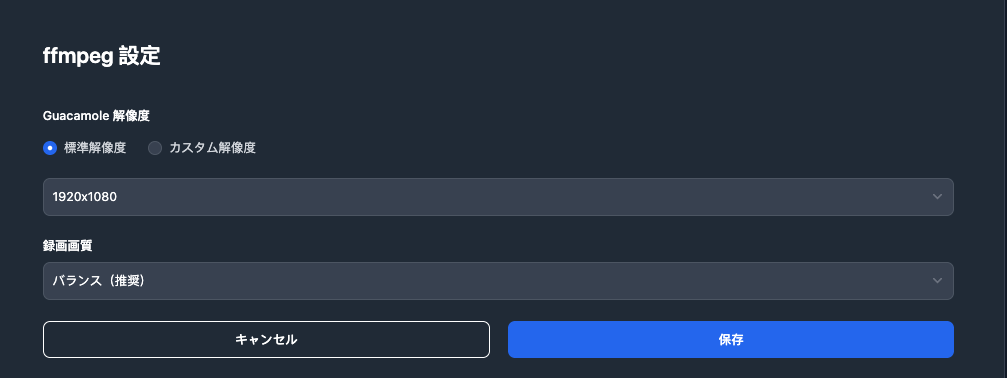Screen dimensions: 1007x378
Task: Click the empty gray circle beside カスタム解像度
Action: (155, 148)
